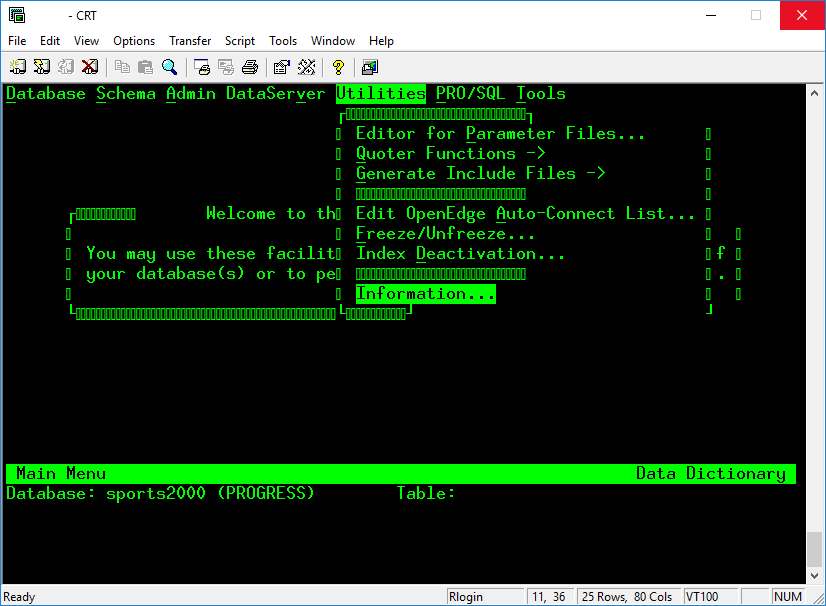Screen dimensions: 826x606
Task: Choose Index Deactivation... menu entry
Action: (460, 254)
